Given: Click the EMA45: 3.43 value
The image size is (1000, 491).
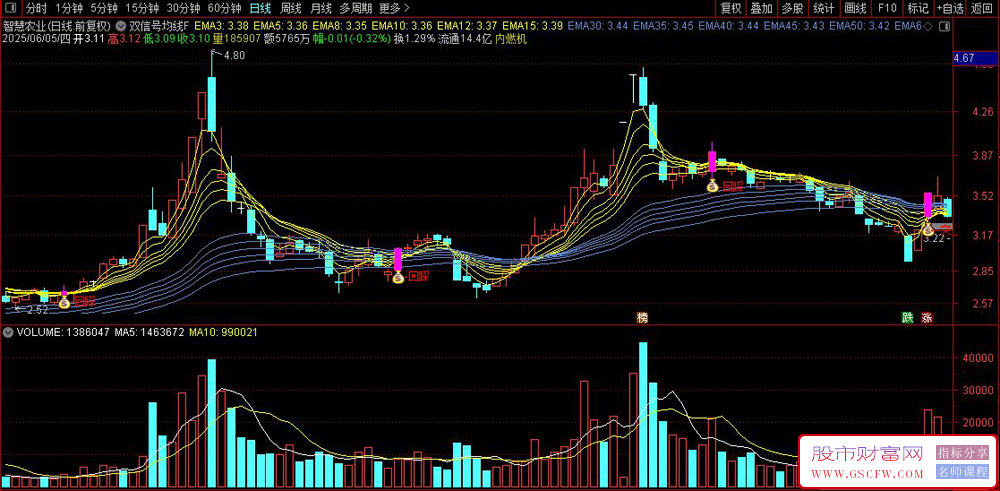Looking at the screenshot, I should point(794,26).
